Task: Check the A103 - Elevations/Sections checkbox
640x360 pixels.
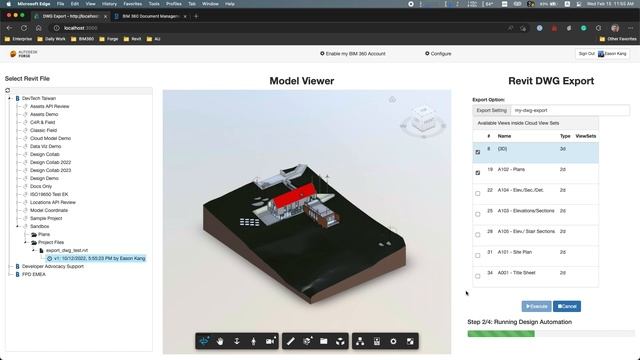Action: (x=478, y=214)
